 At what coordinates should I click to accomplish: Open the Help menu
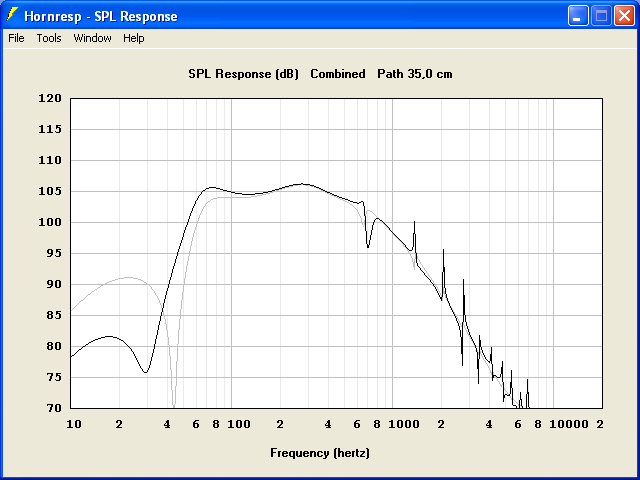[x=133, y=38]
